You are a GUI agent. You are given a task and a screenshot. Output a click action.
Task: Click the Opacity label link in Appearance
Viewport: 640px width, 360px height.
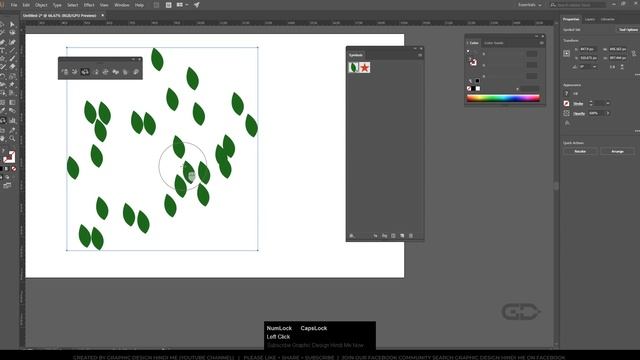pyautogui.click(x=579, y=113)
